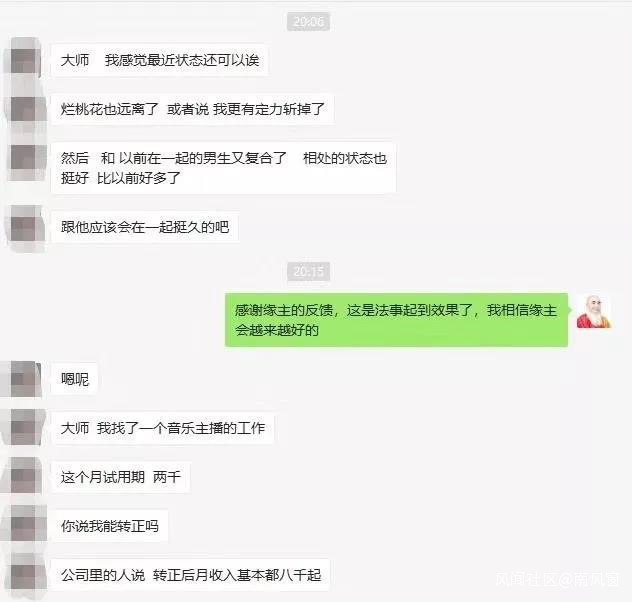Select the bubble about '以前在一起的男生又复合了'
This screenshot has height=602, width=632.
pyautogui.click(x=224, y=168)
